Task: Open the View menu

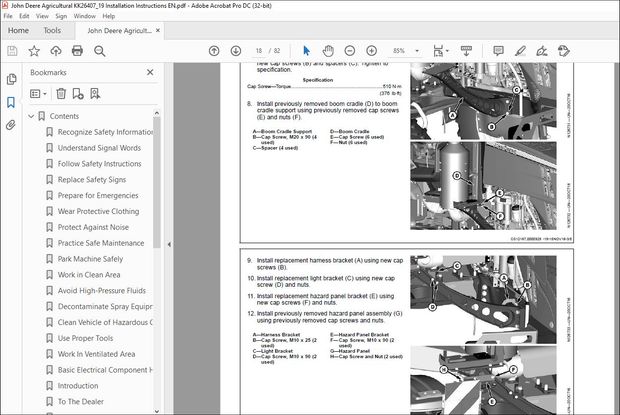Action: pos(42,16)
